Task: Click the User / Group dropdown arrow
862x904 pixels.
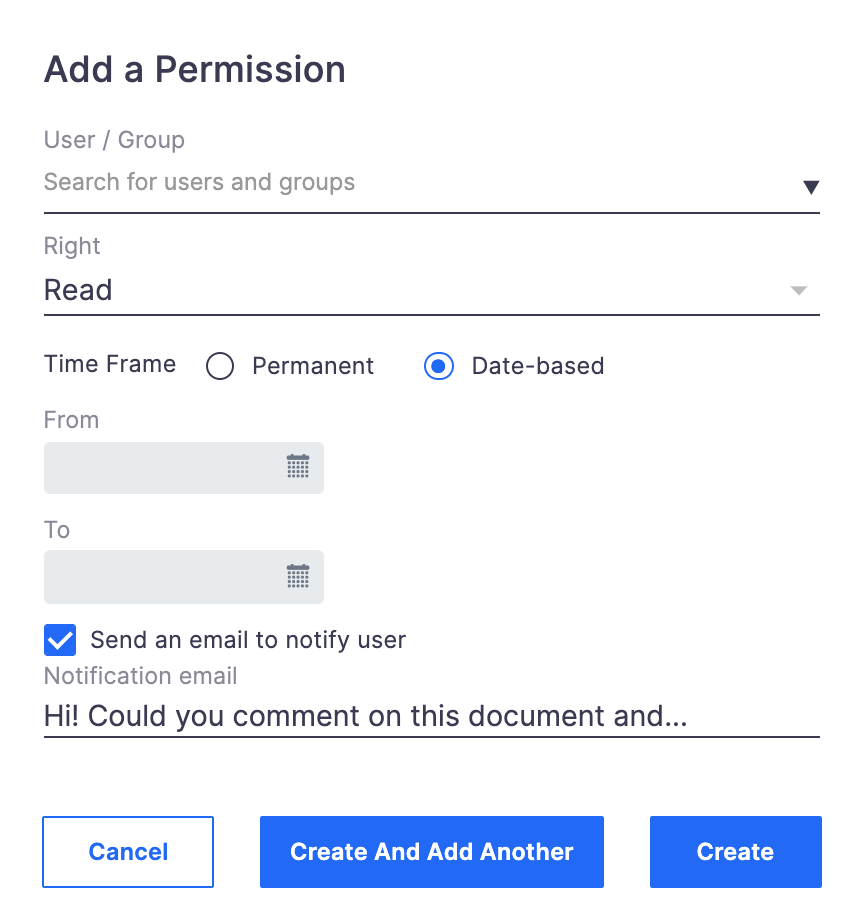Action: click(811, 187)
